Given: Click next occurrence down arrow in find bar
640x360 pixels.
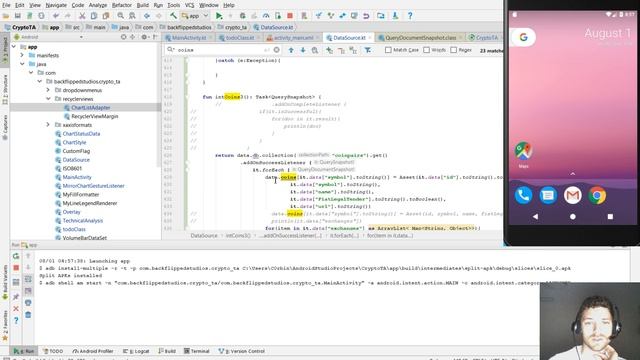Looking at the screenshot, I should (303, 50).
